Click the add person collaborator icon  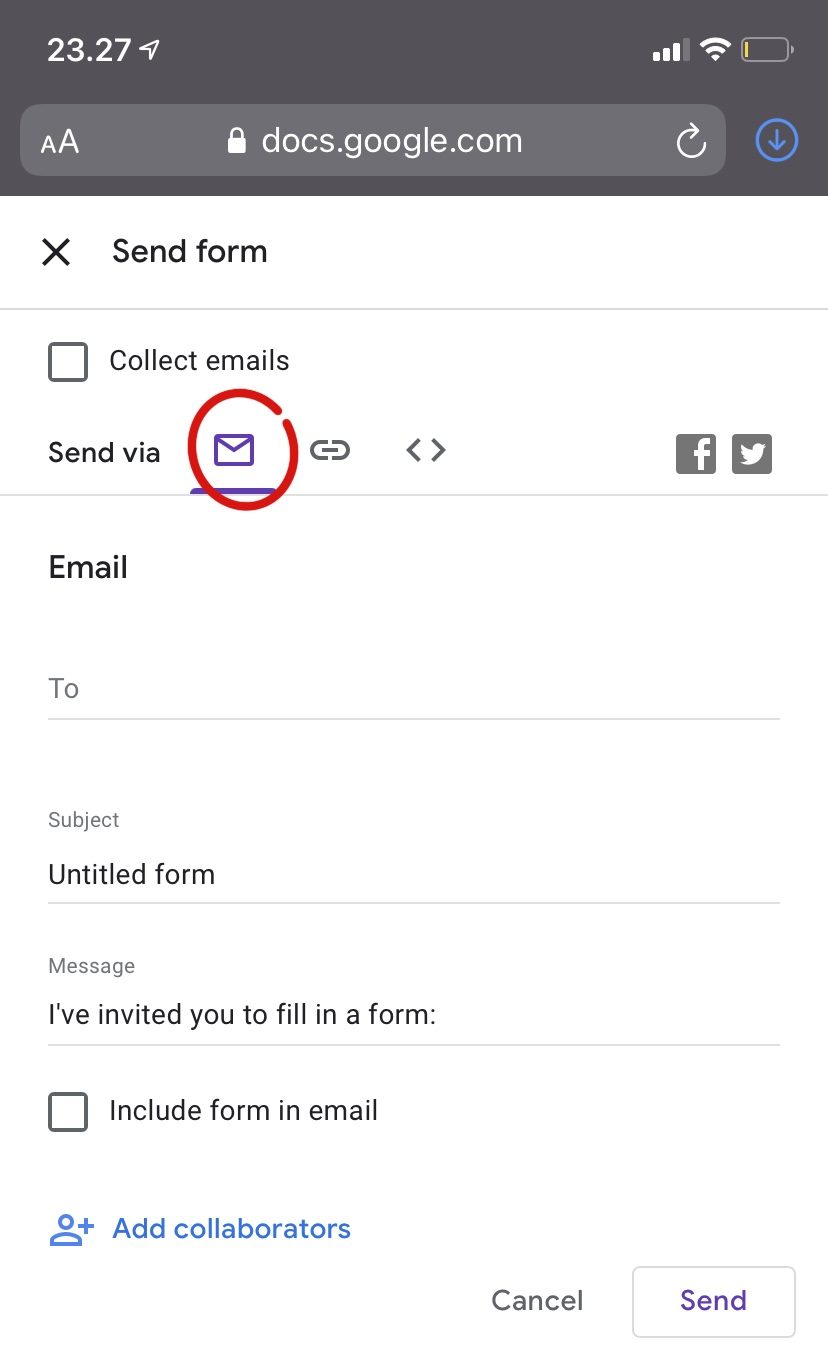pos(71,1229)
